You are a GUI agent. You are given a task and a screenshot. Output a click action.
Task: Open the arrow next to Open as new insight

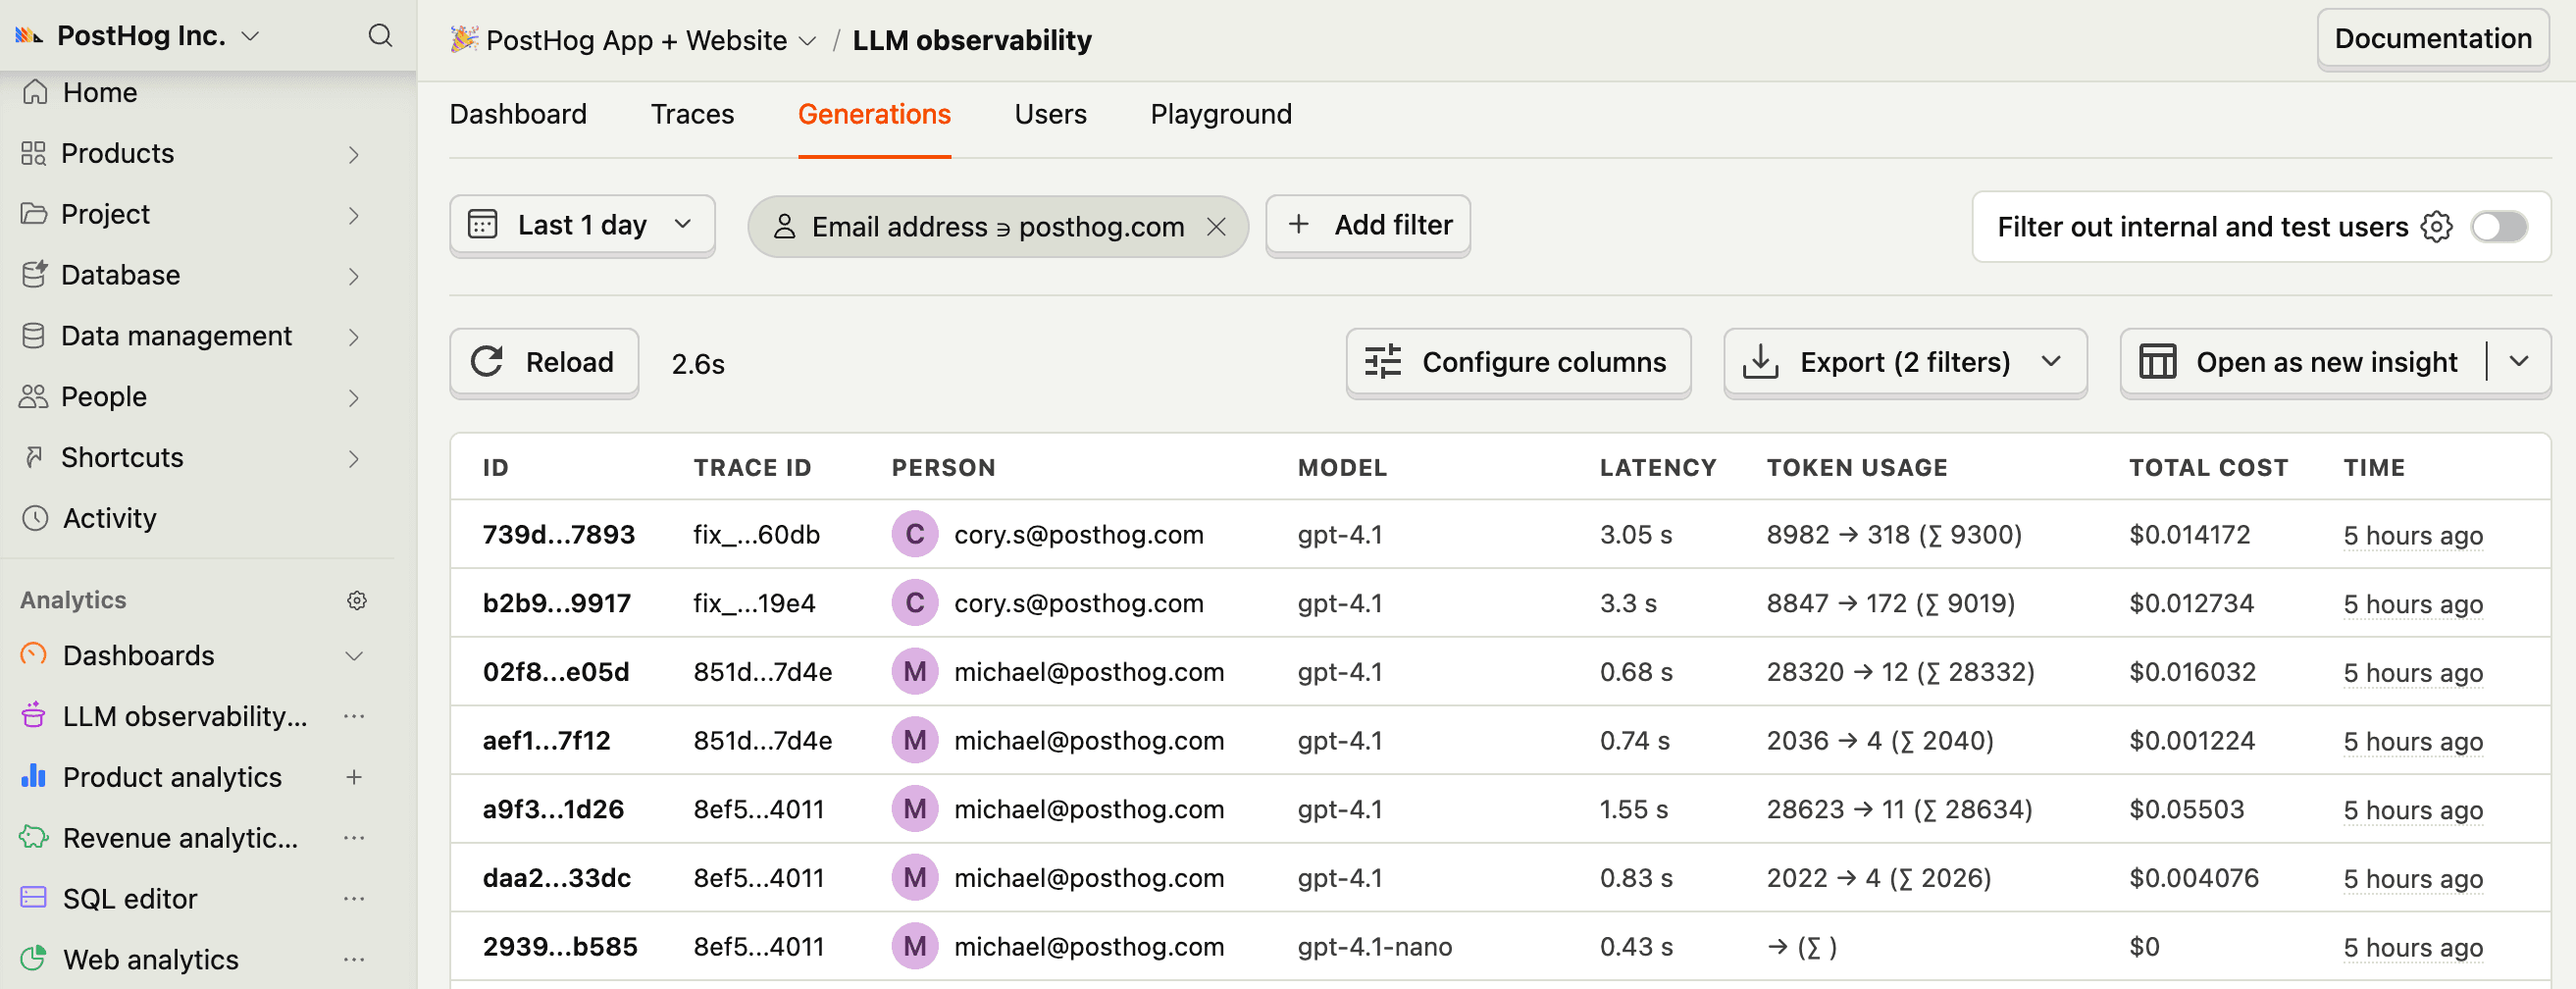pyautogui.click(x=2519, y=362)
